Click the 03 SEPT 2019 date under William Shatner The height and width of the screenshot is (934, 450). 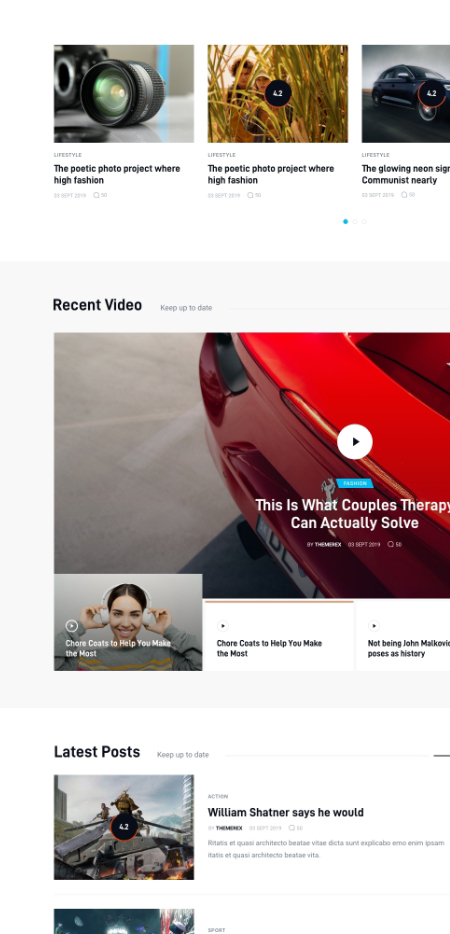pyautogui.click(x=265, y=828)
